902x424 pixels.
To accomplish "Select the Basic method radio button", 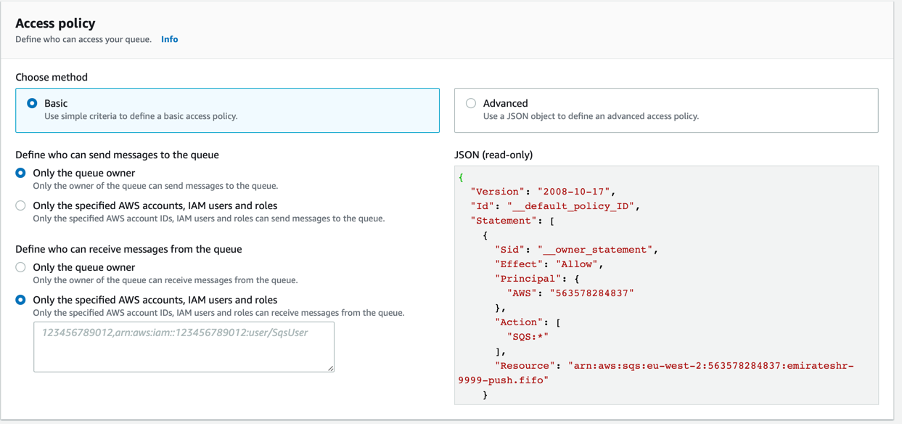I will click(32, 103).
